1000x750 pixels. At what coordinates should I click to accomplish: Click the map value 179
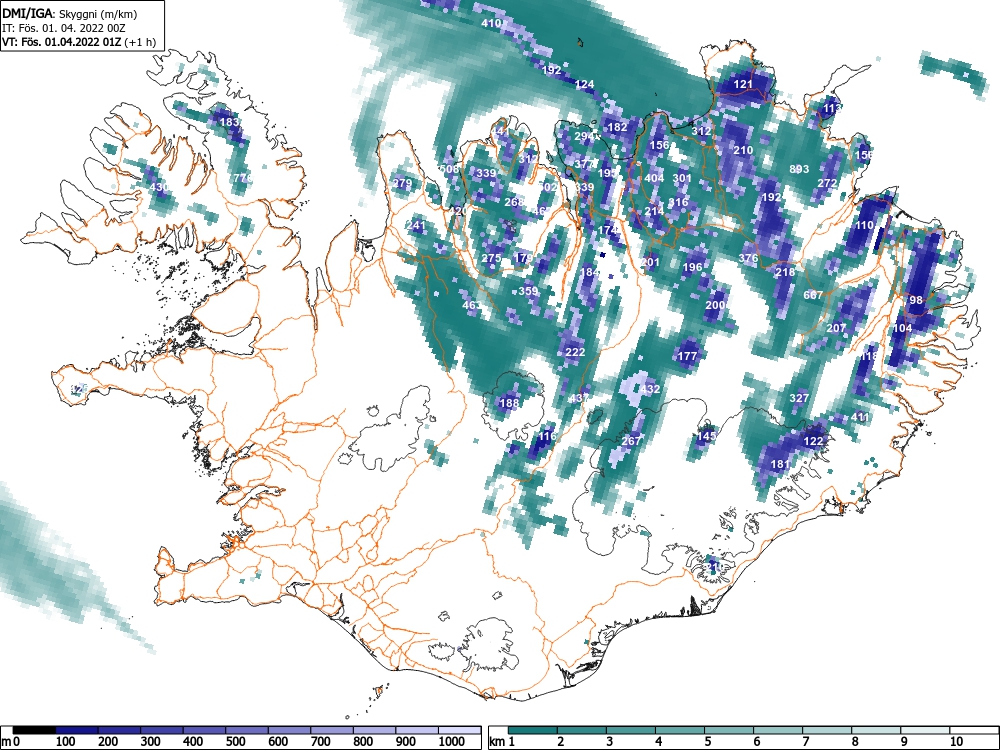523,258
